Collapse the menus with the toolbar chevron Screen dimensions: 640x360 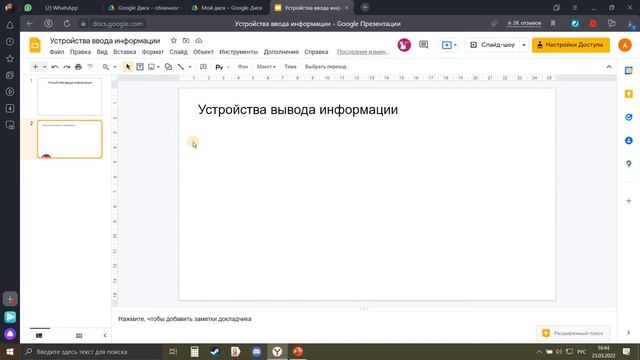tap(609, 67)
